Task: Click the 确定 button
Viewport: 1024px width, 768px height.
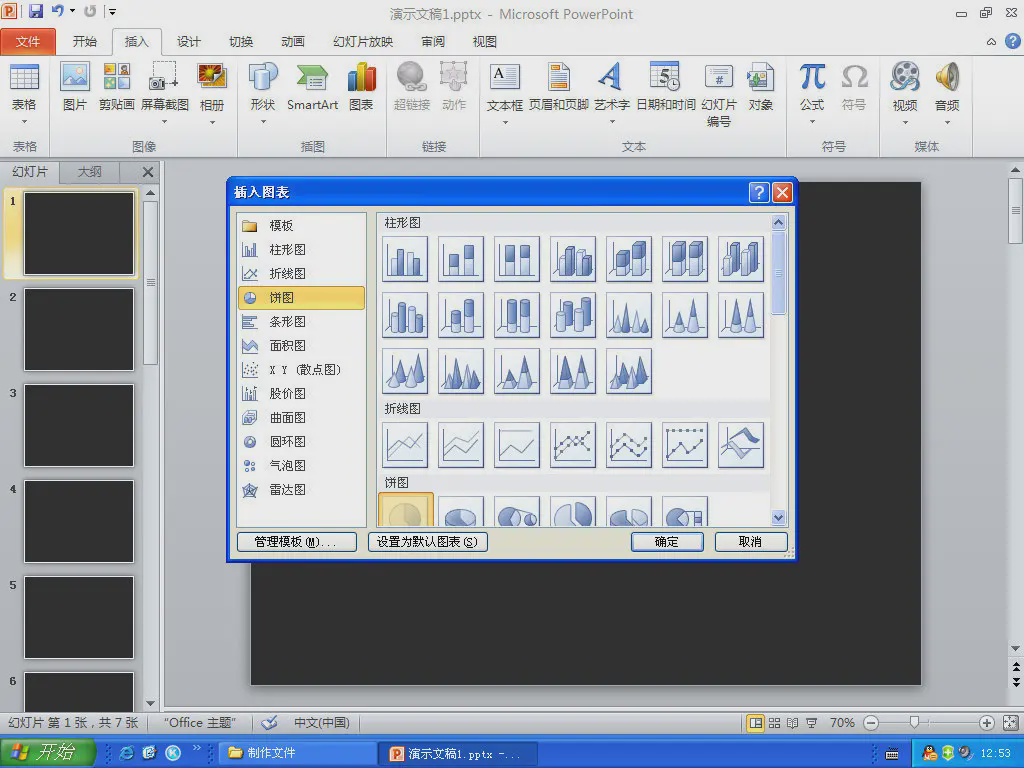Action: tap(667, 542)
